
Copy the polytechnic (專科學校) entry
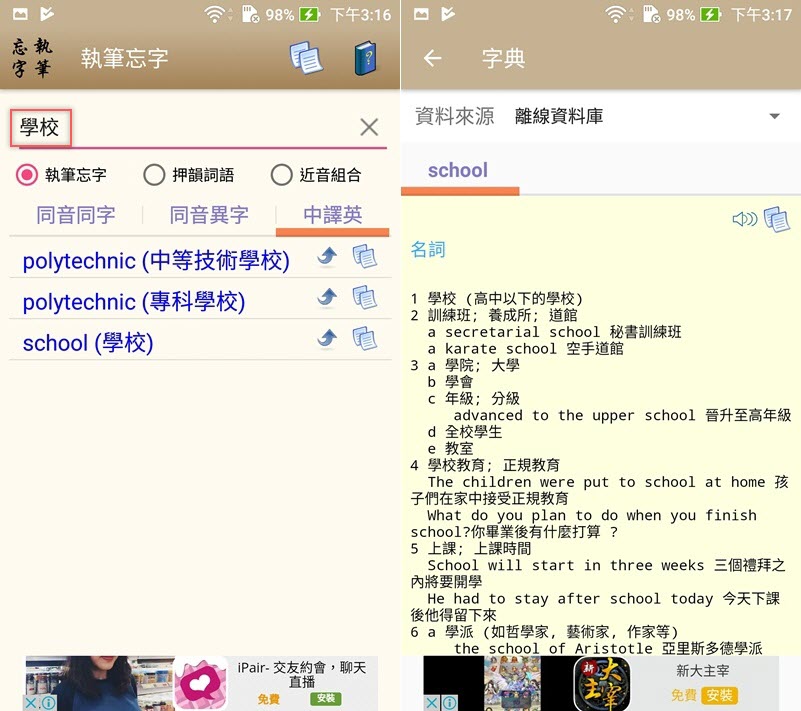pyautogui.click(x=365, y=298)
